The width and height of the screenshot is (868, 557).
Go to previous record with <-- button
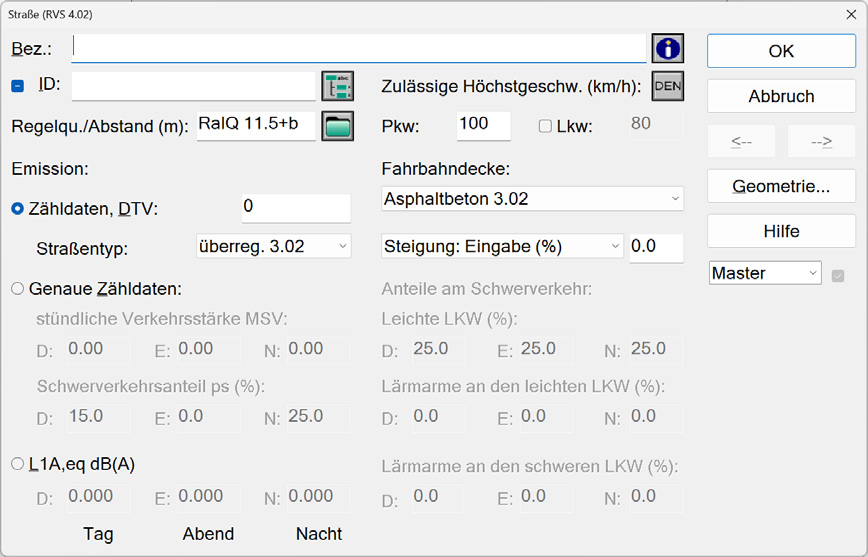coord(741,141)
